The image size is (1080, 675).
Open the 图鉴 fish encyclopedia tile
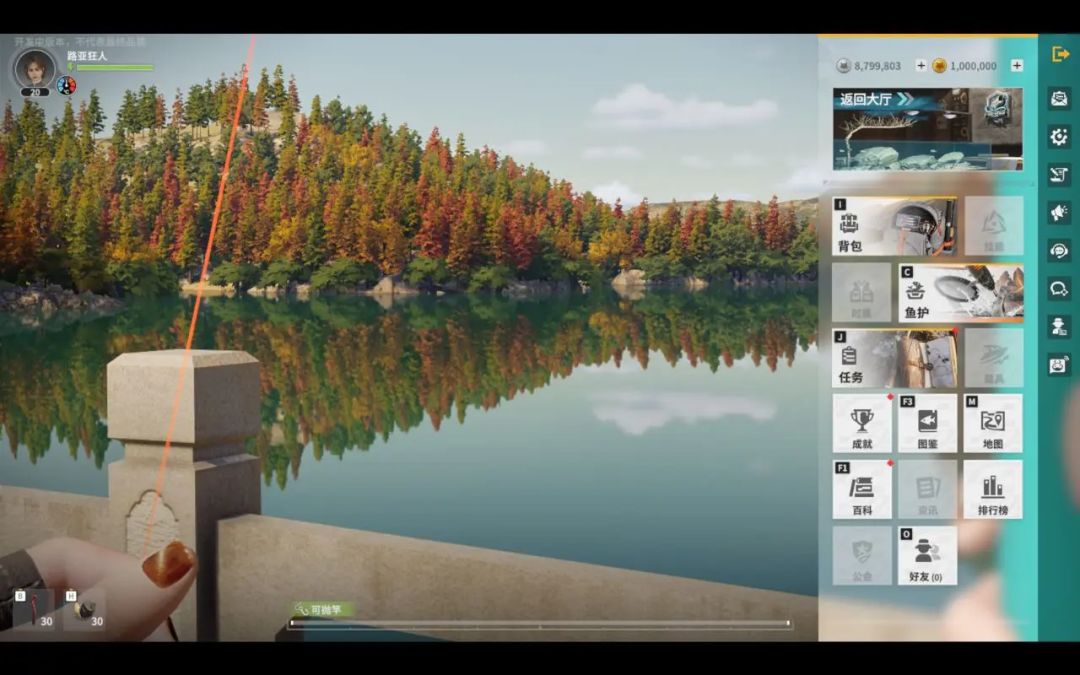tap(927, 423)
